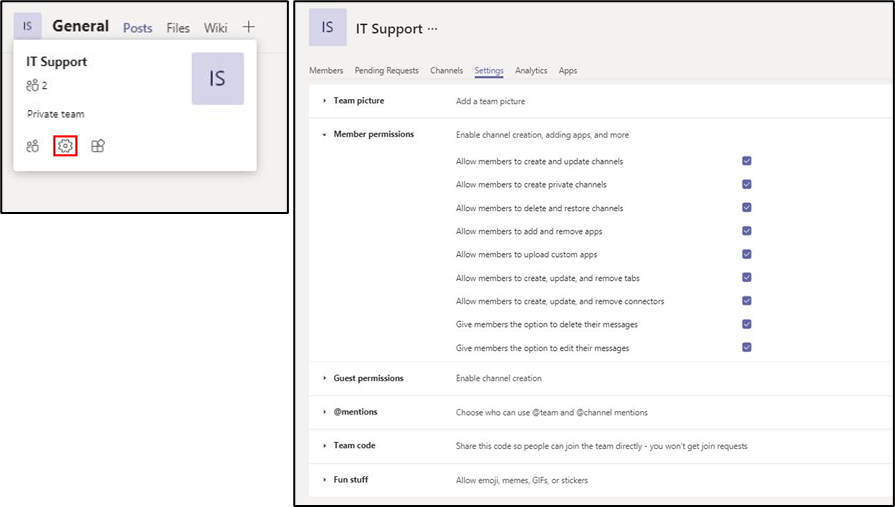The height and width of the screenshot is (507, 895).
Task: Switch to the Analytics tab
Action: point(531,70)
